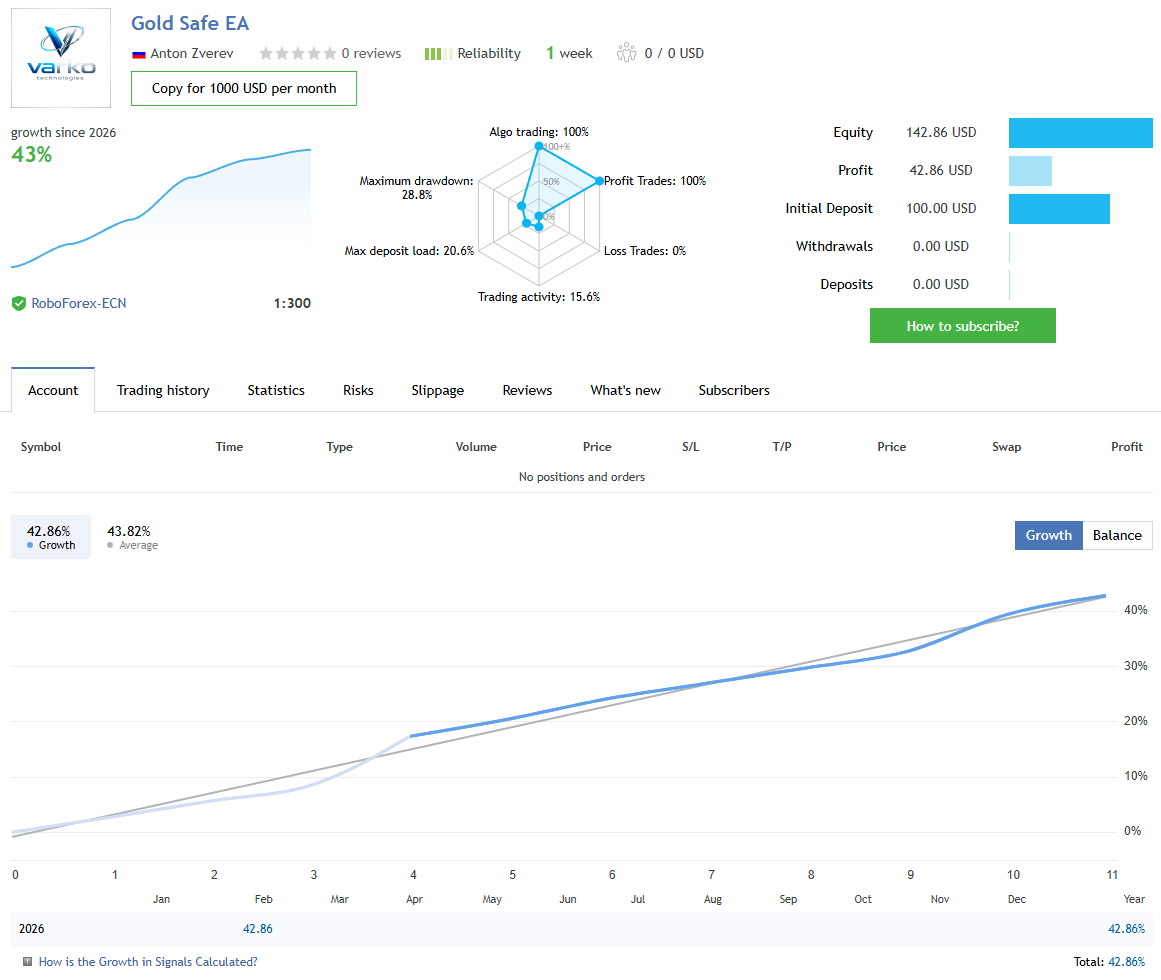This screenshot has width=1161, height=980.
Task: Click the How to subscribe button
Action: [962, 326]
